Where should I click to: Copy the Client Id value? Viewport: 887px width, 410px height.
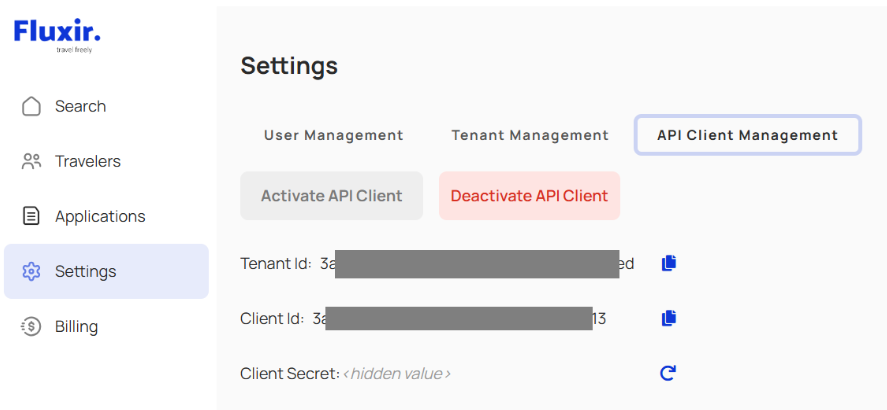669,318
